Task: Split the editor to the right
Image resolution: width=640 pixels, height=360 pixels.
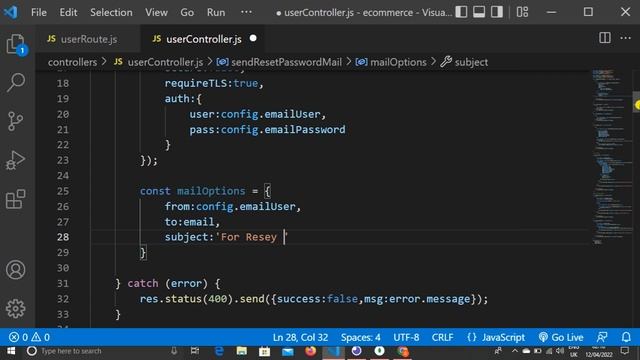Action: pos(605,38)
